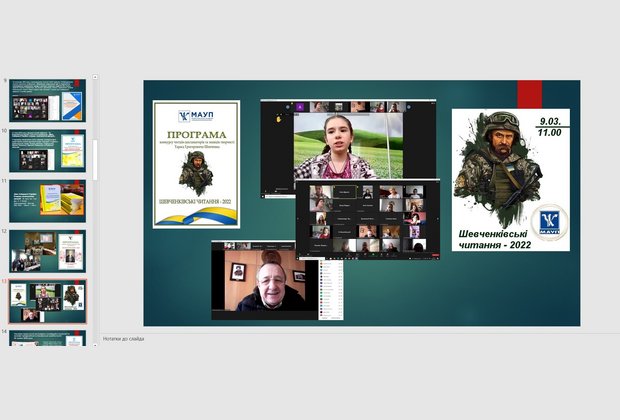Select the ПРОГРАМА poster image on slide
620x420 pixels.
pyautogui.click(x=196, y=163)
